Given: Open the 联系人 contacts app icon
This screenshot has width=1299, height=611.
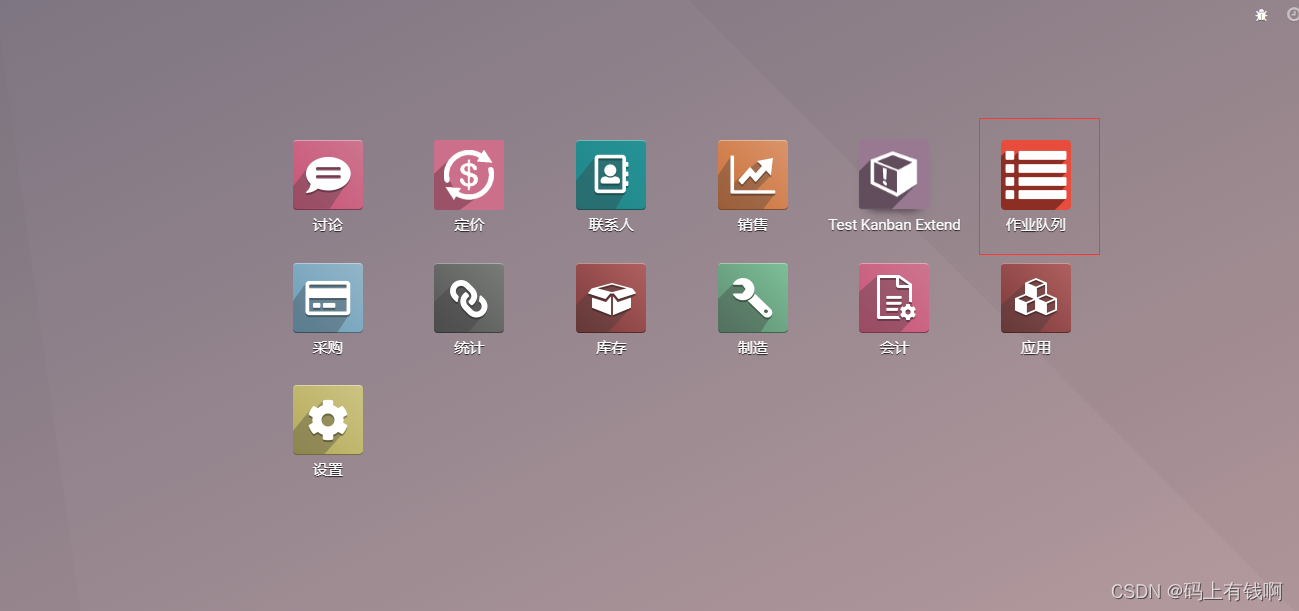Looking at the screenshot, I should [x=611, y=175].
